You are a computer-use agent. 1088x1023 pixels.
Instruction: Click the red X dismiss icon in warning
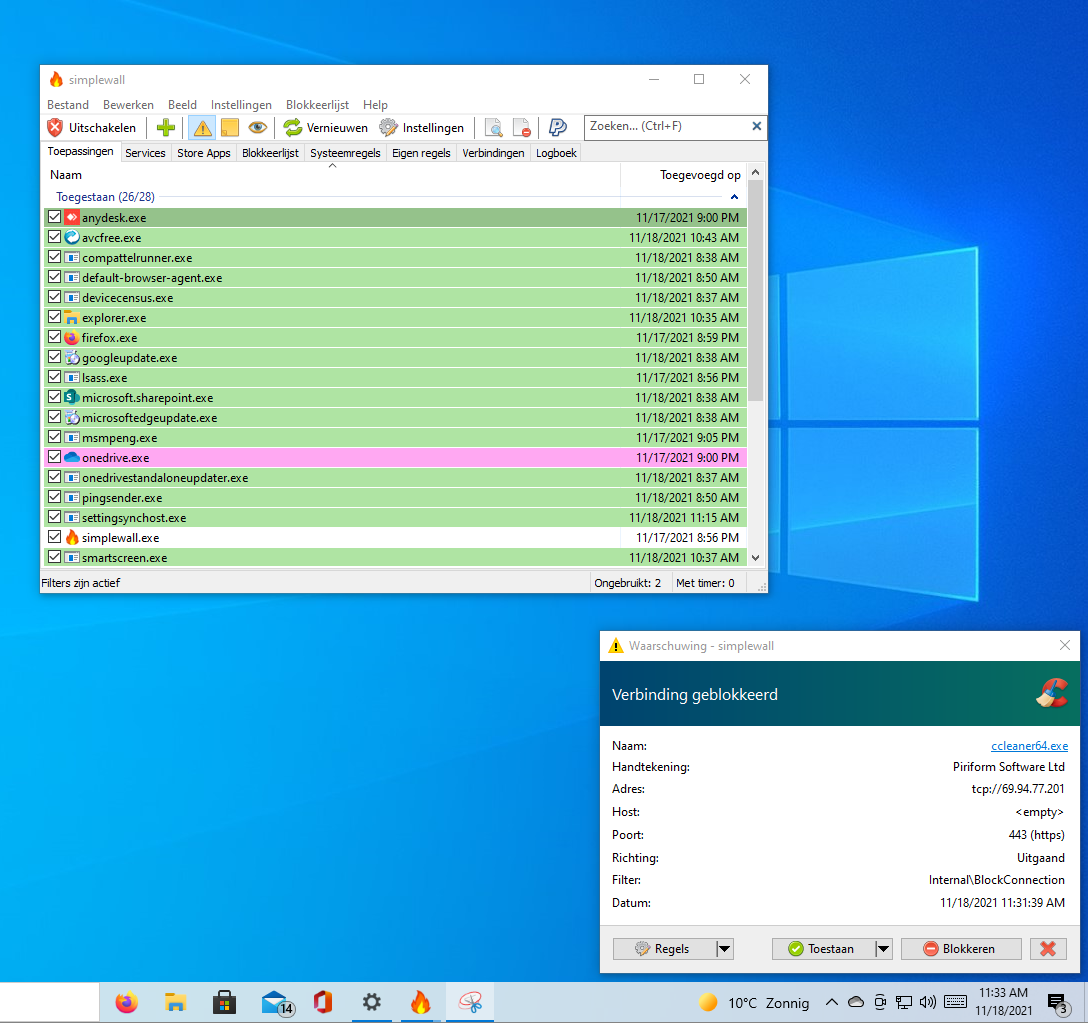(1048, 949)
